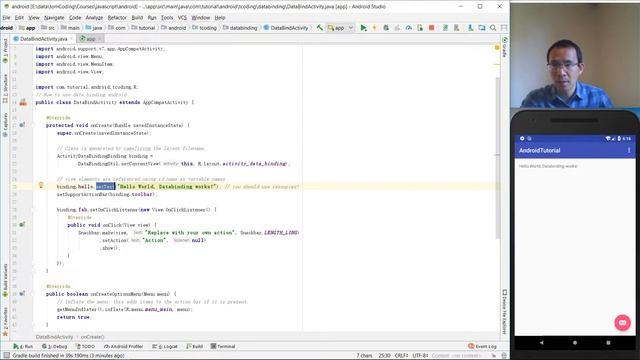
Task: Open the app run configuration dropdown
Action: [340, 28]
